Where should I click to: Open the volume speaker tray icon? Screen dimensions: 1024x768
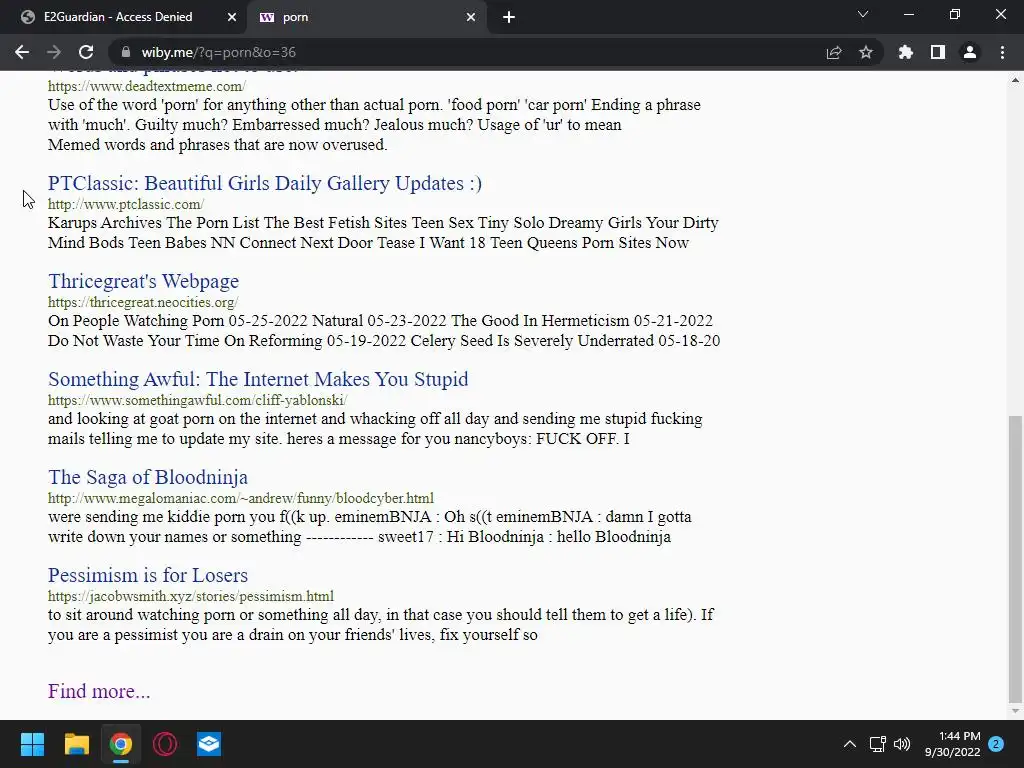pos(902,744)
